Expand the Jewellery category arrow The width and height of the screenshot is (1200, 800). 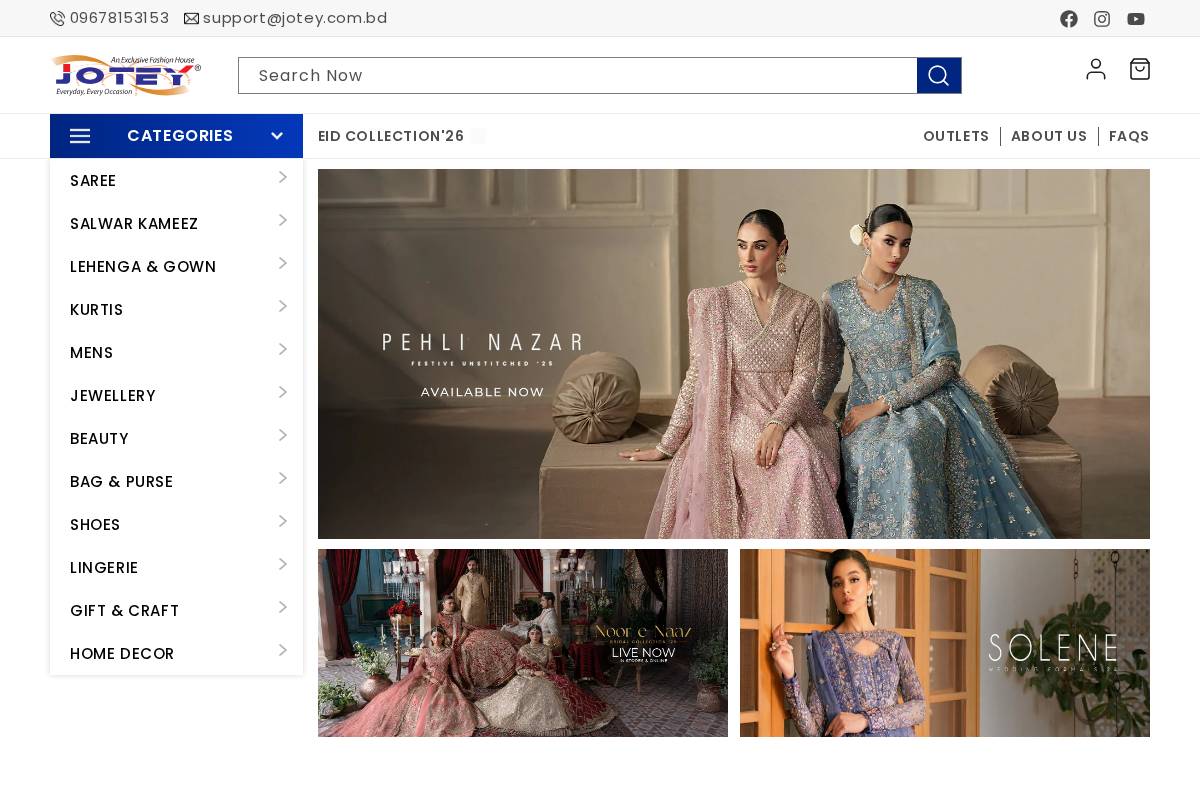(x=283, y=393)
